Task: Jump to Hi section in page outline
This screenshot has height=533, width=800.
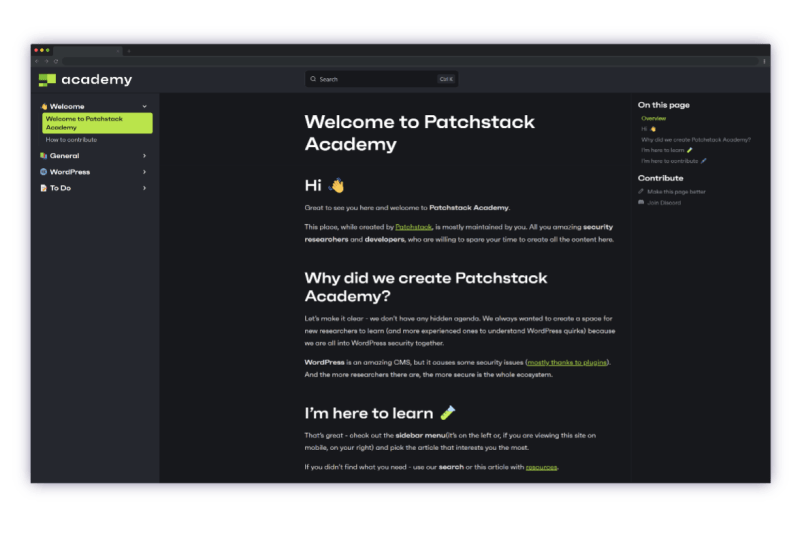Action: click(648, 129)
